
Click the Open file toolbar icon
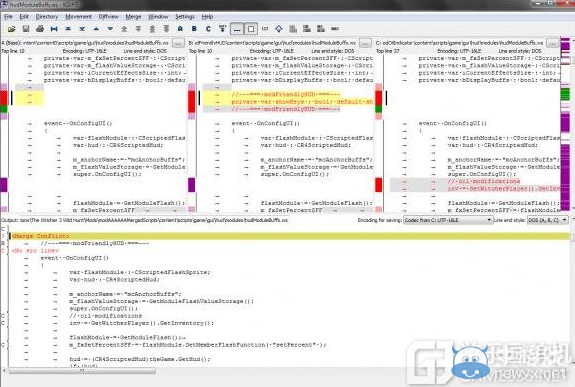click(x=11, y=29)
